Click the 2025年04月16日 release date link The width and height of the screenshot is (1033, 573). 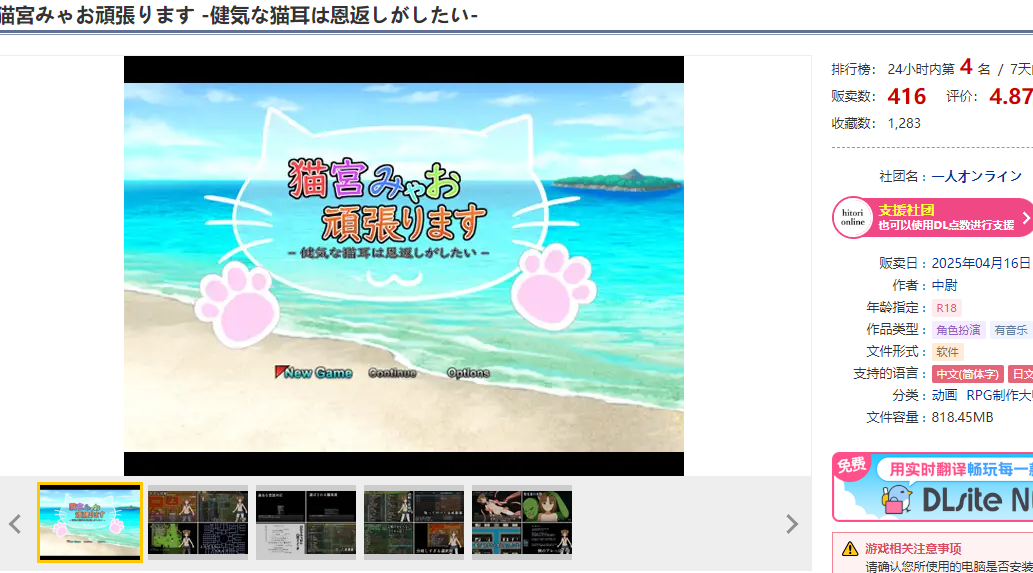click(980, 263)
